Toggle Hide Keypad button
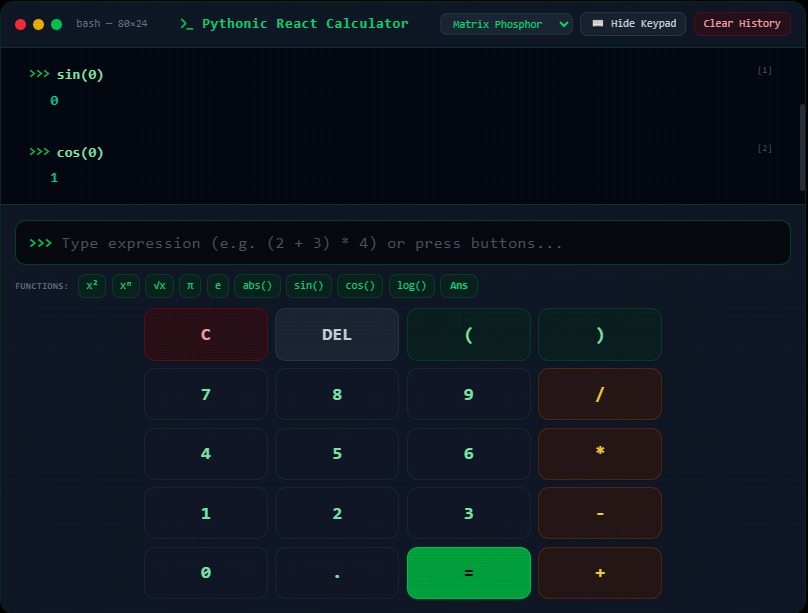808x613 pixels. [x=633, y=24]
